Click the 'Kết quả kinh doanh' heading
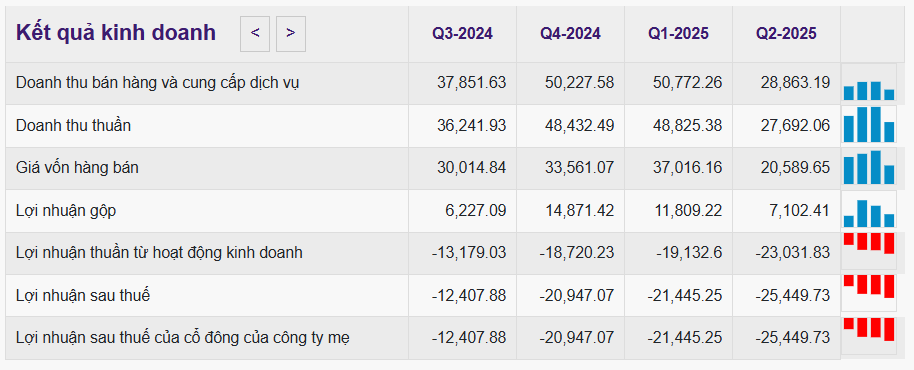 click(x=116, y=33)
